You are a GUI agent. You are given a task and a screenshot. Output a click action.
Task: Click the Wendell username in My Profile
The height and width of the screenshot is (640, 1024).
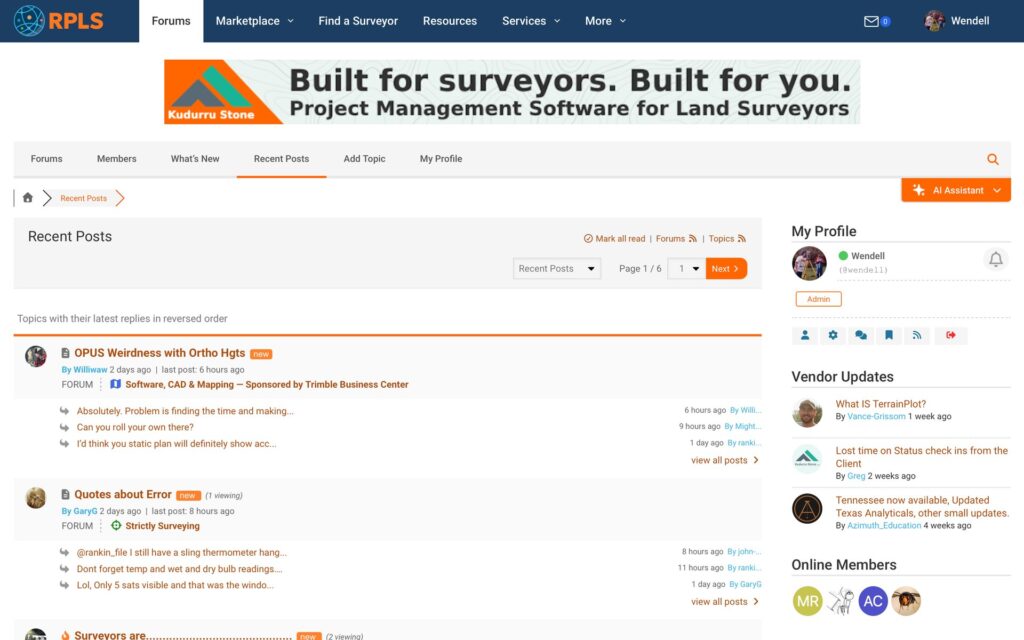tap(868, 256)
